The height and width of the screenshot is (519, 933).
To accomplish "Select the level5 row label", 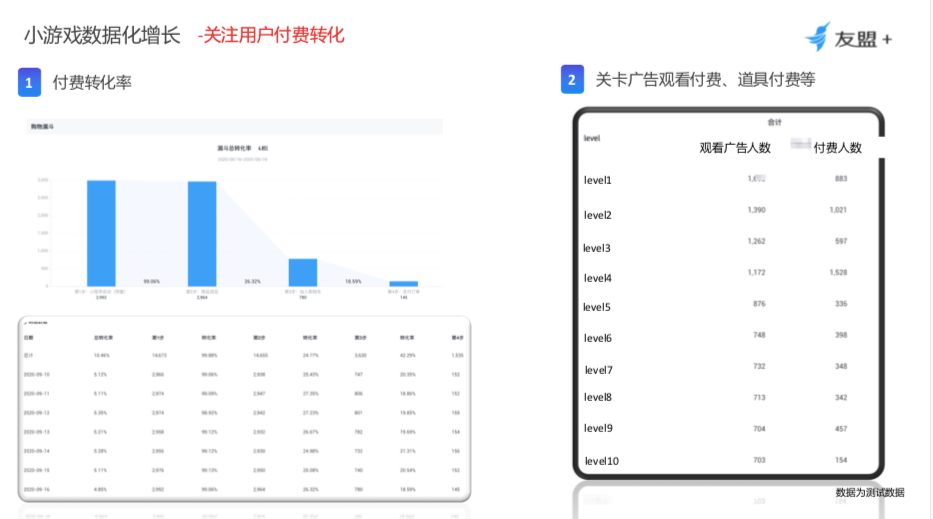I will (x=597, y=307).
